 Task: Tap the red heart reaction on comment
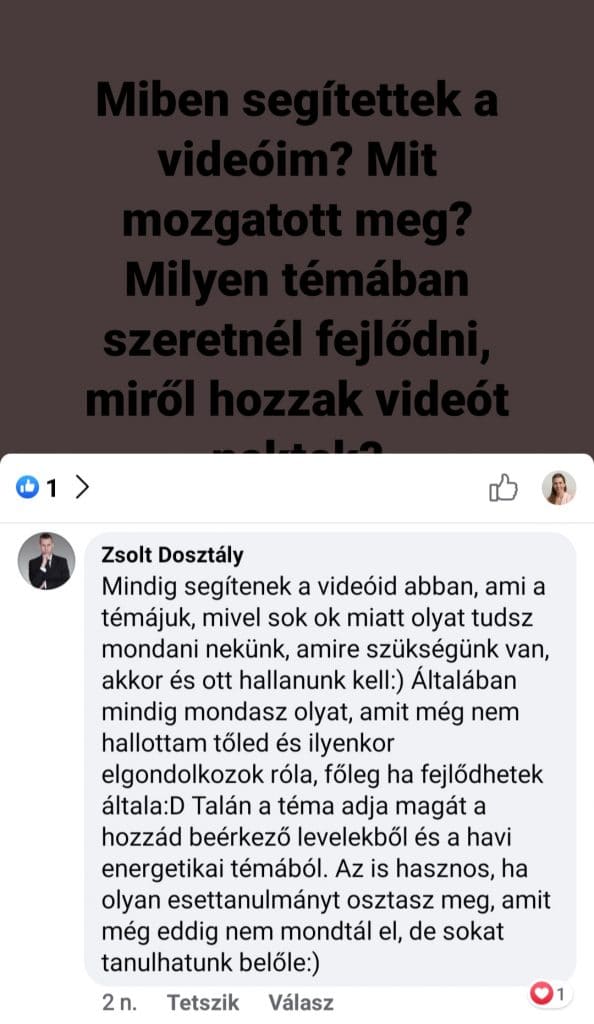point(541,994)
